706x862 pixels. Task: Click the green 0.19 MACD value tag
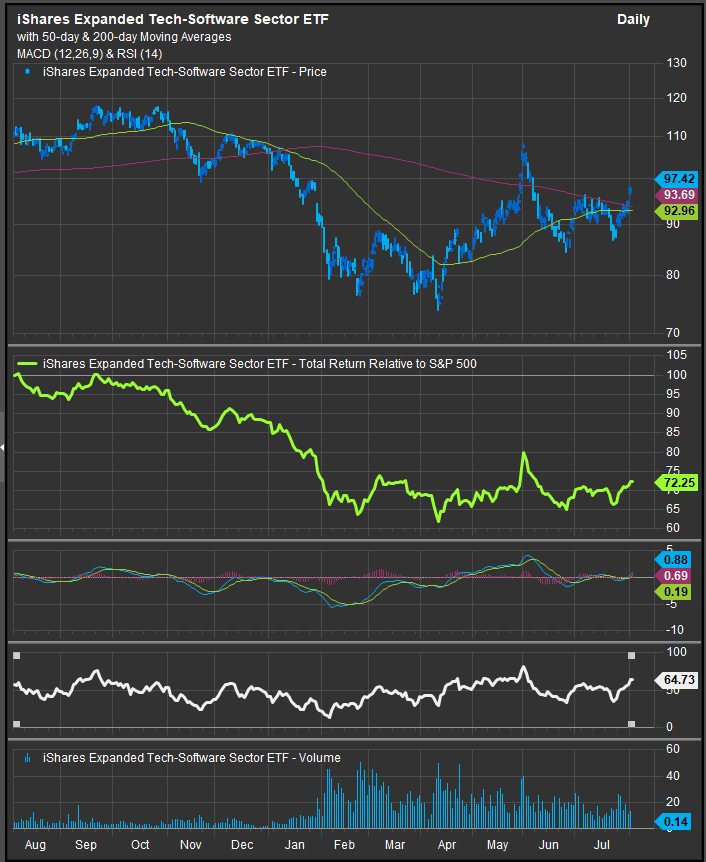[673, 592]
